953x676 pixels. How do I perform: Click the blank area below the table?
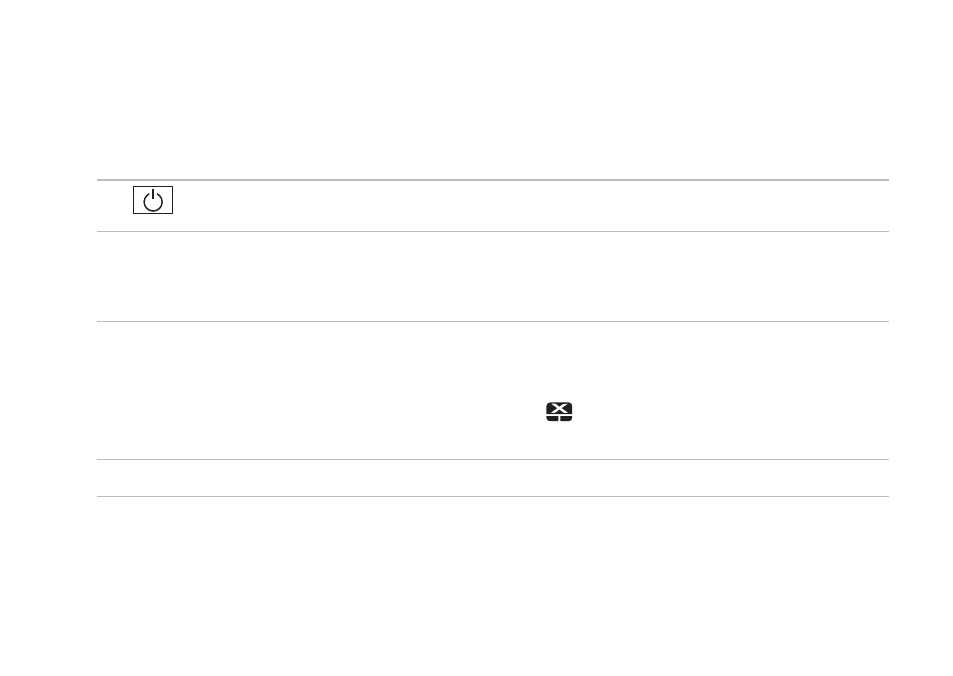(476, 587)
